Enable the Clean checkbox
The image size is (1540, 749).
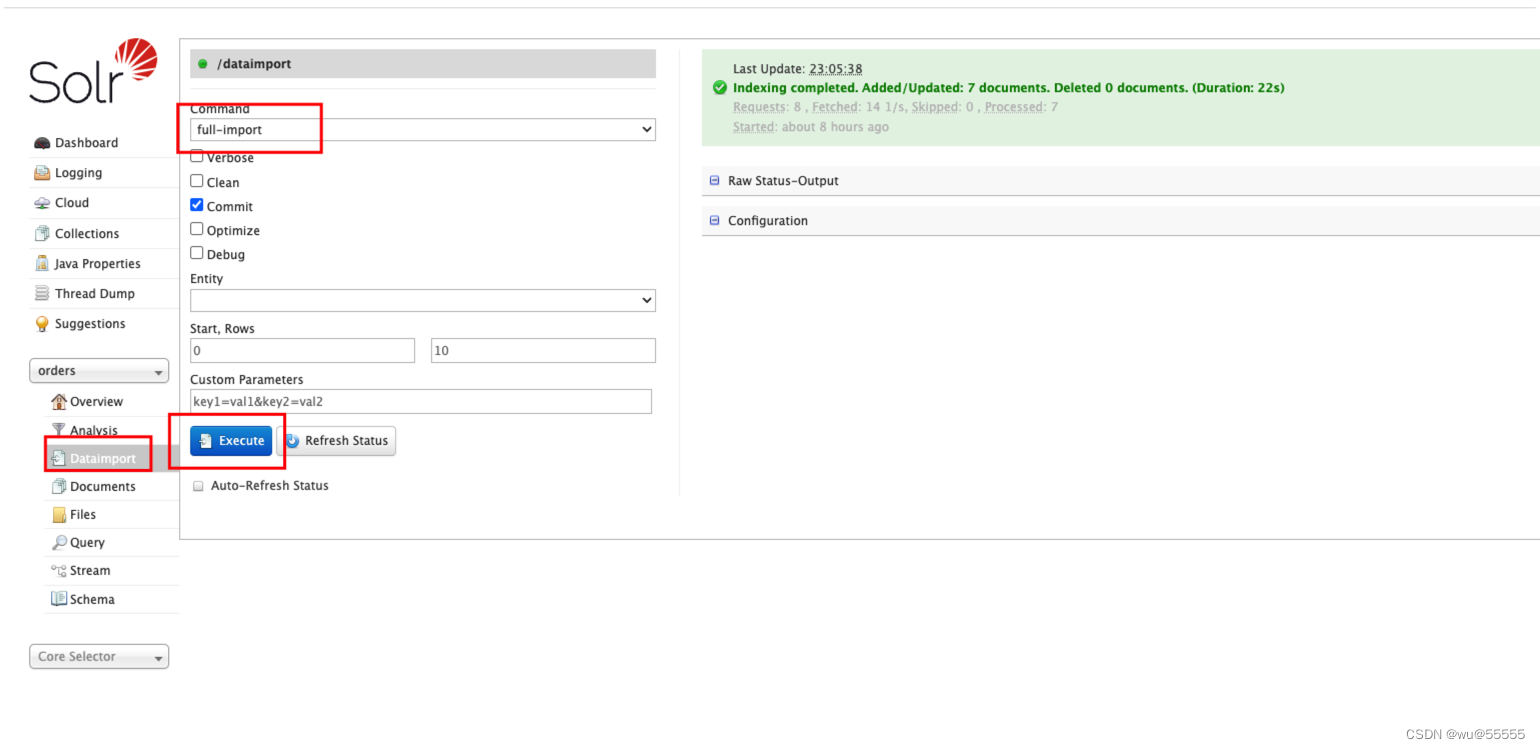click(197, 181)
